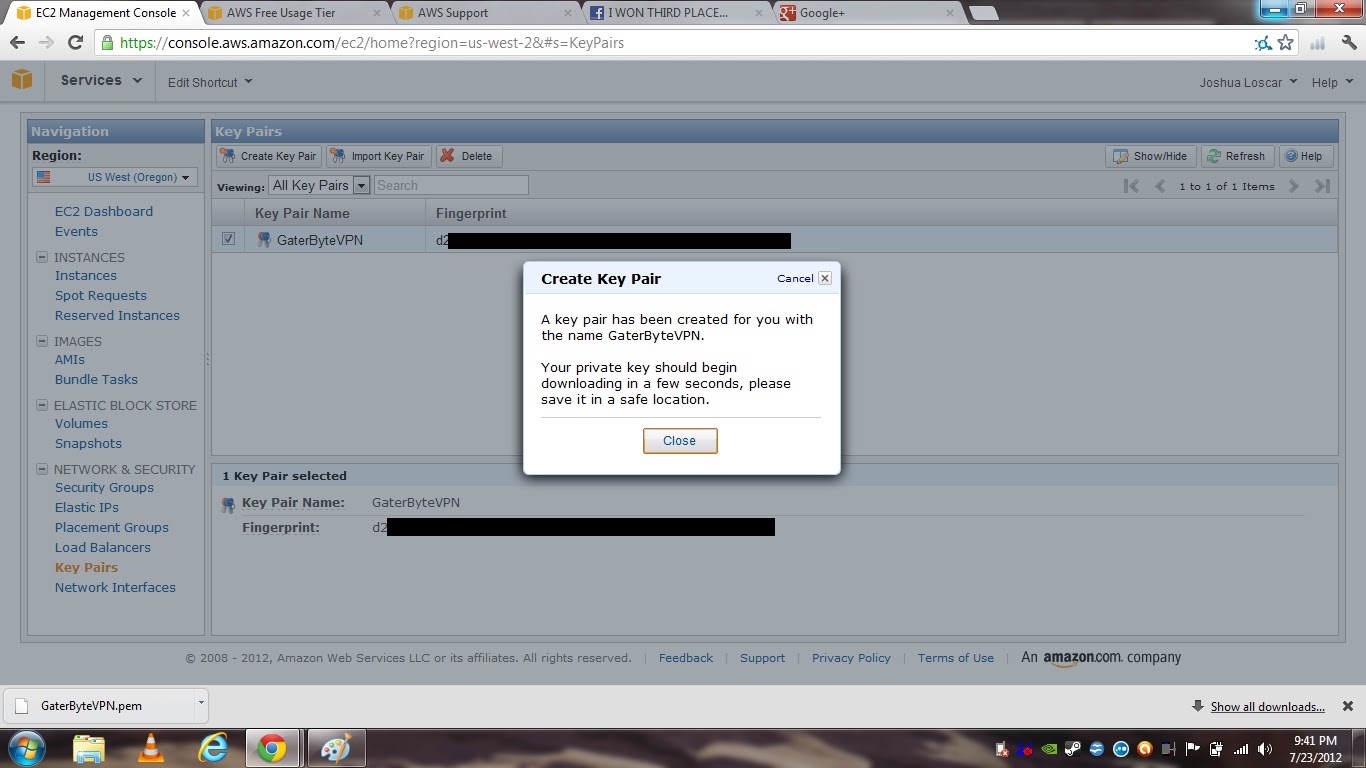Open Network Interfaces navigation link

(x=115, y=587)
